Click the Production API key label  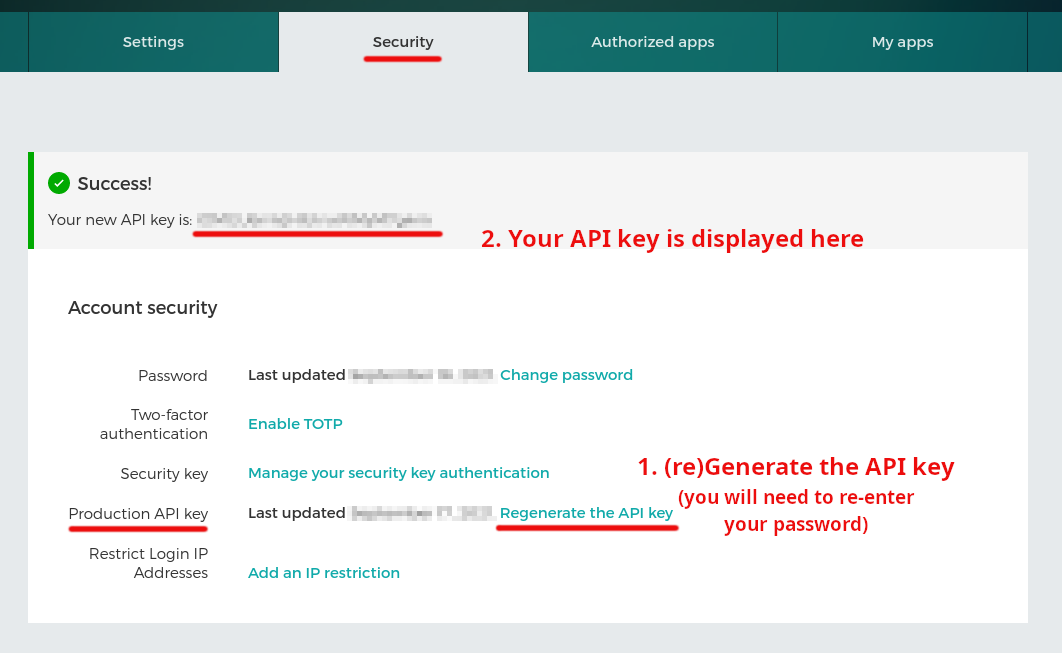[138, 514]
